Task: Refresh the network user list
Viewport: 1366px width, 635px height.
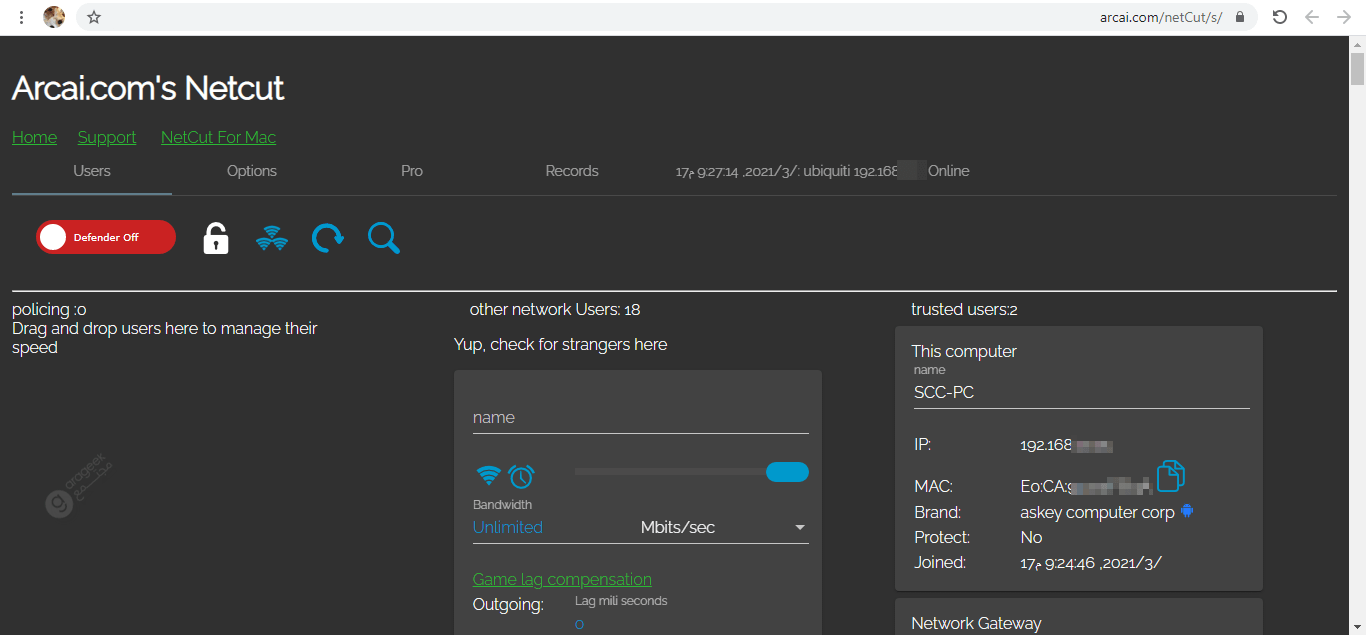Action: tap(328, 238)
